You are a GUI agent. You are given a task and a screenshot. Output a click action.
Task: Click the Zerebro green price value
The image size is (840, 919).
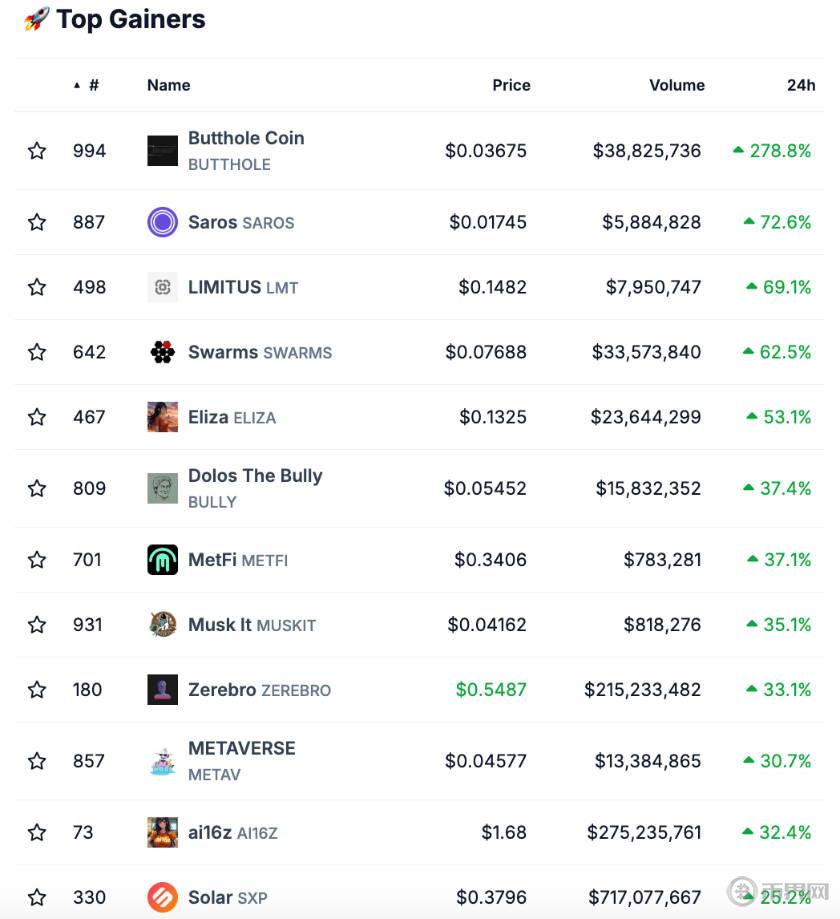pos(491,690)
